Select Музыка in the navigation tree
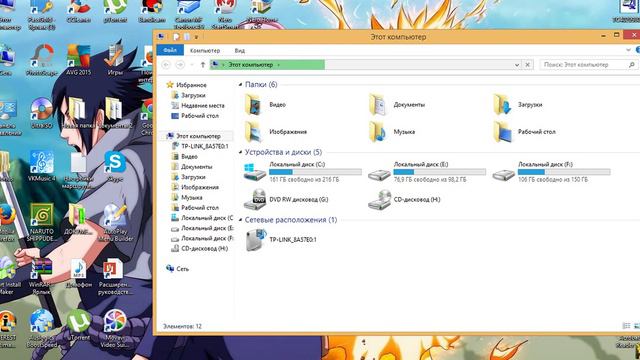The image size is (640, 360). click(187, 197)
